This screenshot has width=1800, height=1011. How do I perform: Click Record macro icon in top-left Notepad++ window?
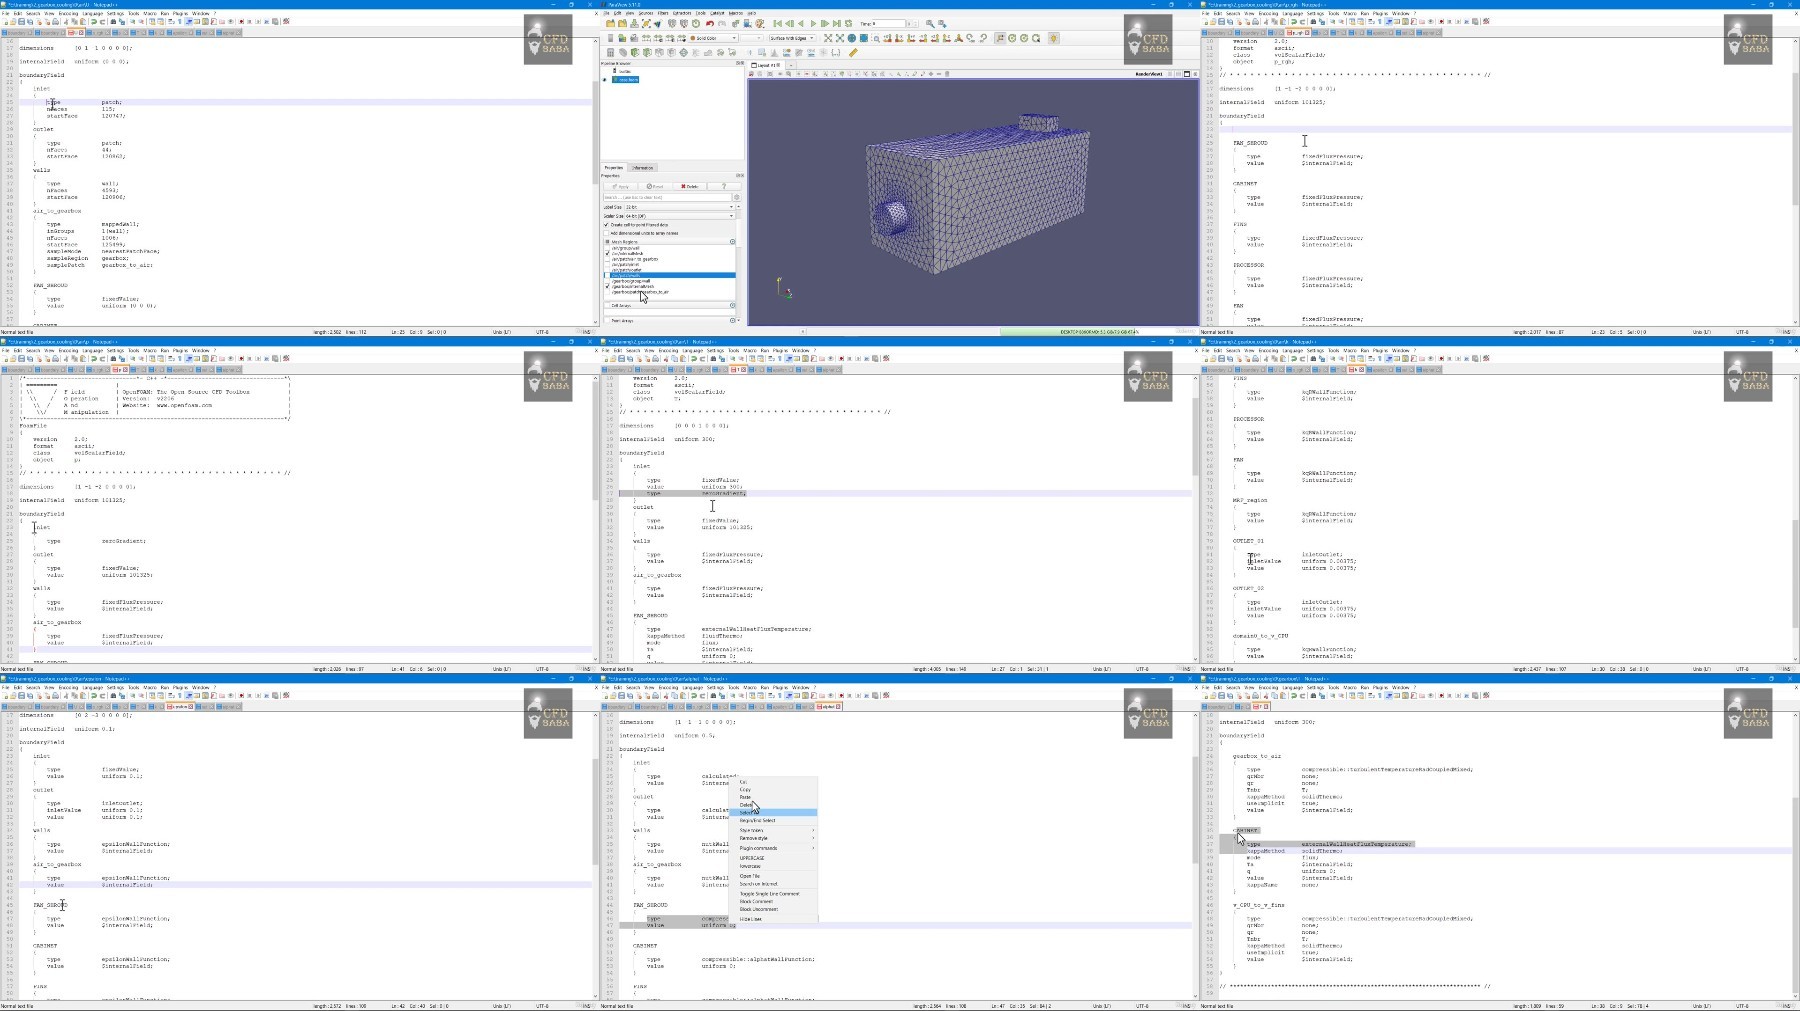coord(241,21)
